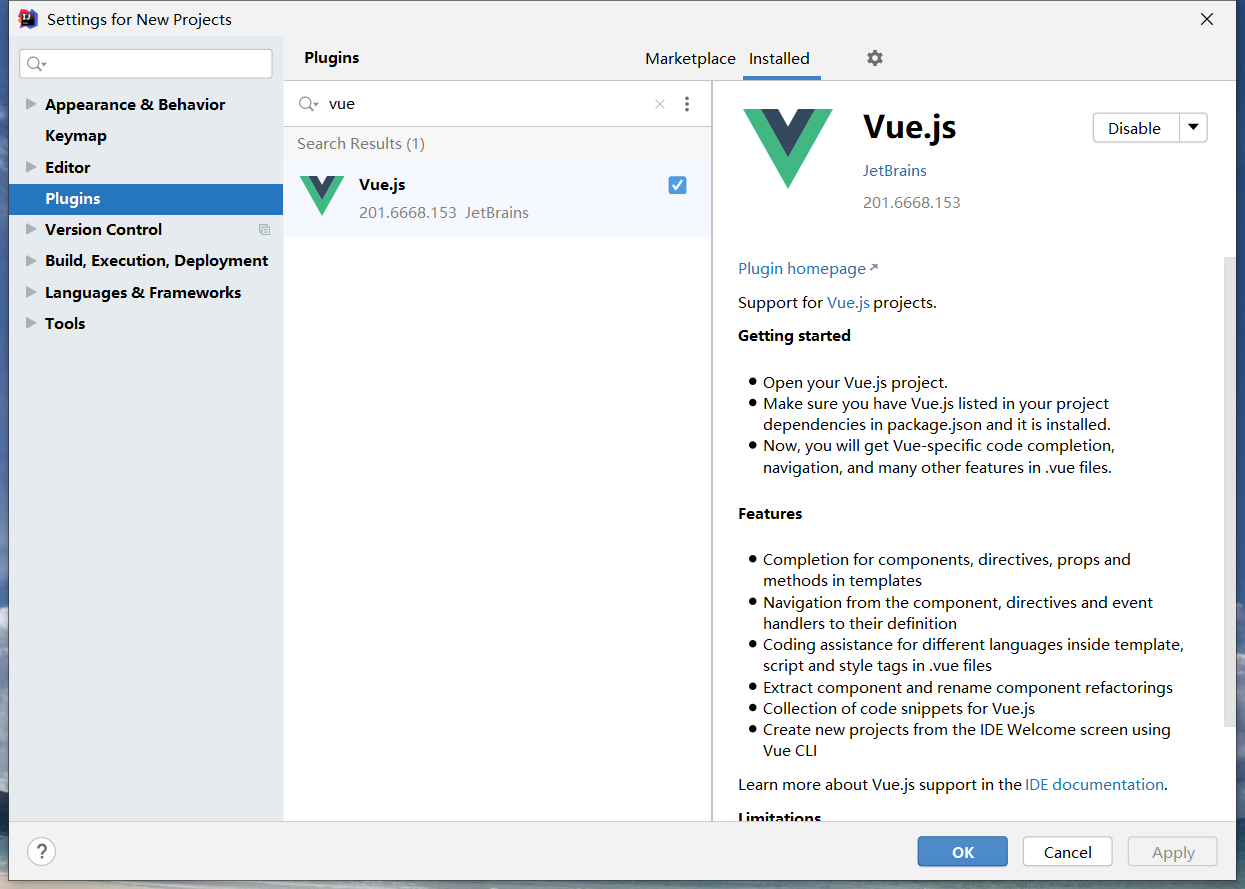Screen dimensions: 1245x889
Task: Uncheck the Vue.js plugin enabled checkbox
Action: 677,185
